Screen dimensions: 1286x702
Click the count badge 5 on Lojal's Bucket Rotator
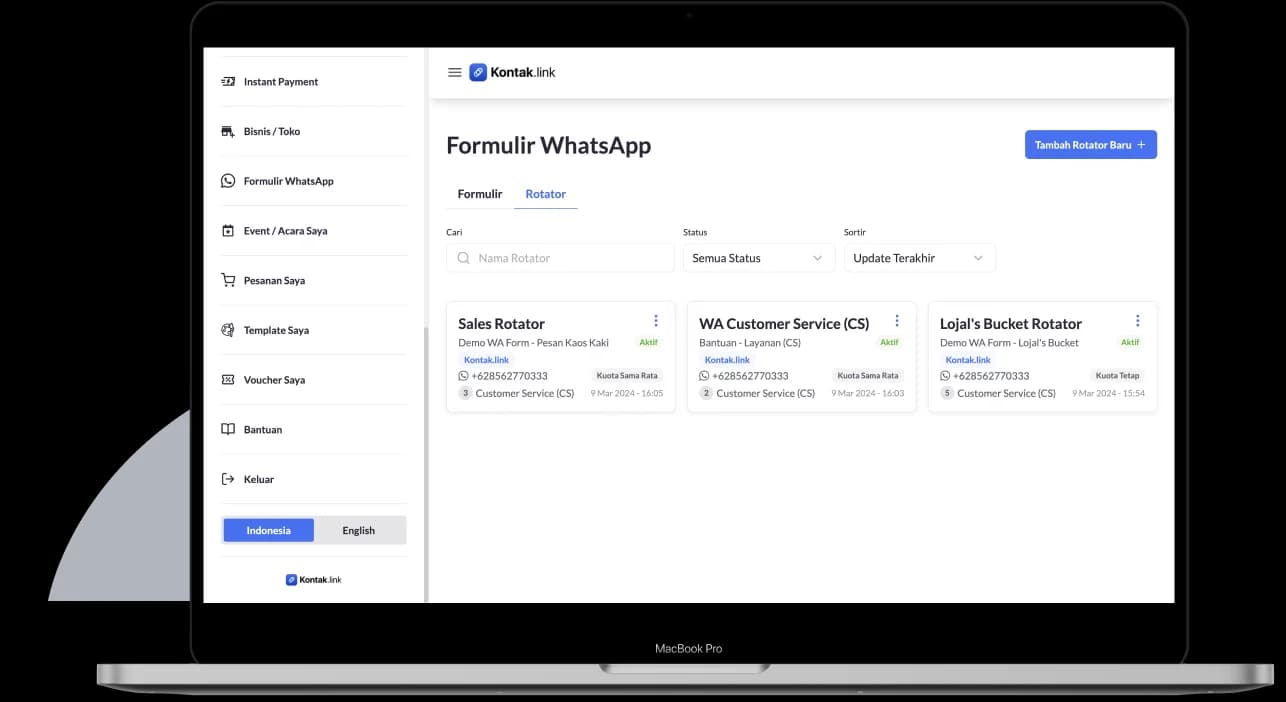947,393
